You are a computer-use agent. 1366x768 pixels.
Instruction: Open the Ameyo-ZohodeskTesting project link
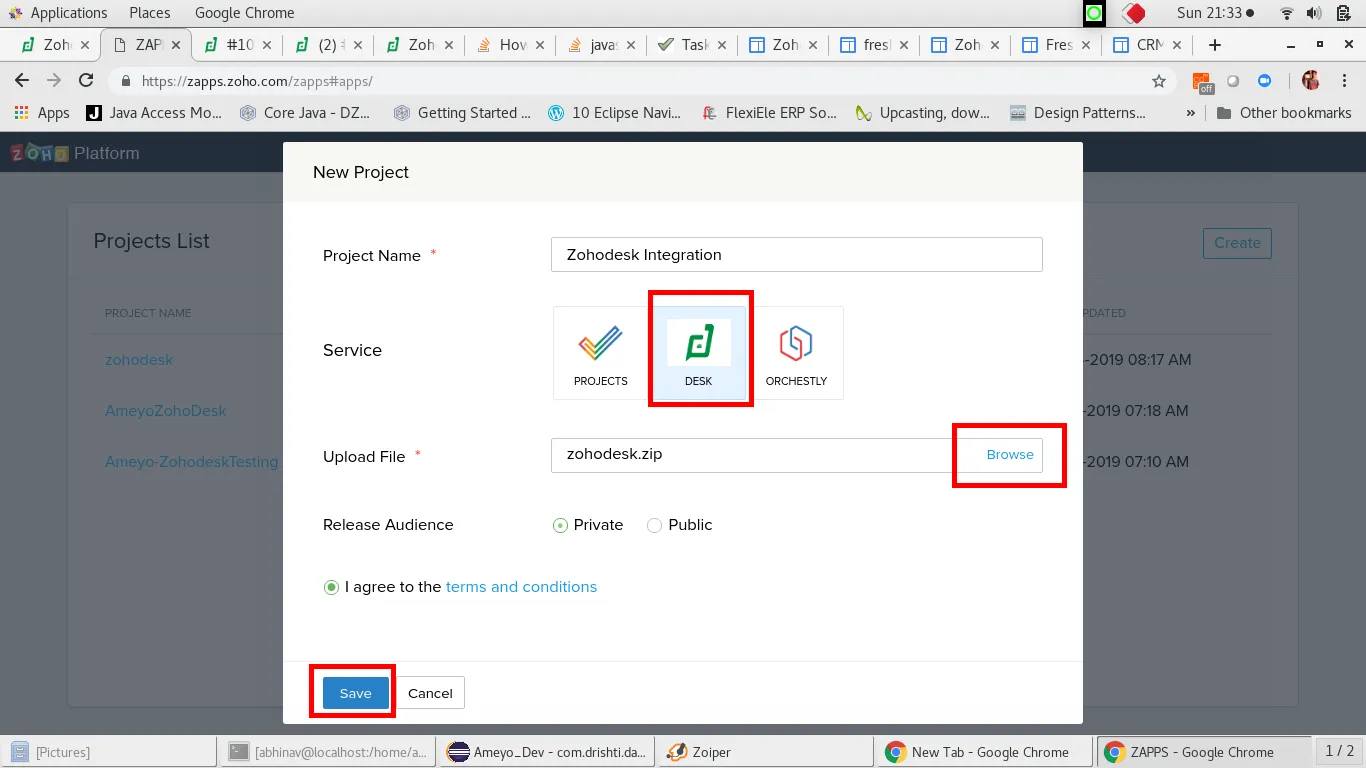[192, 462]
